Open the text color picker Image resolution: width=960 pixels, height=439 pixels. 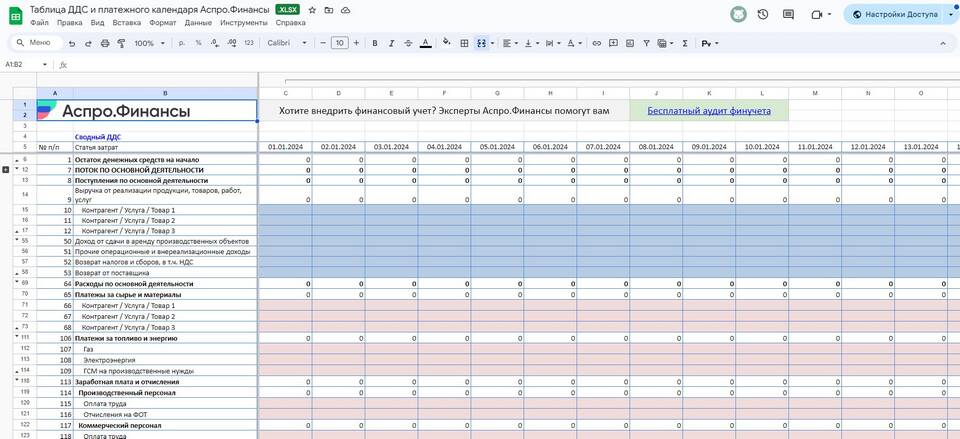425,43
